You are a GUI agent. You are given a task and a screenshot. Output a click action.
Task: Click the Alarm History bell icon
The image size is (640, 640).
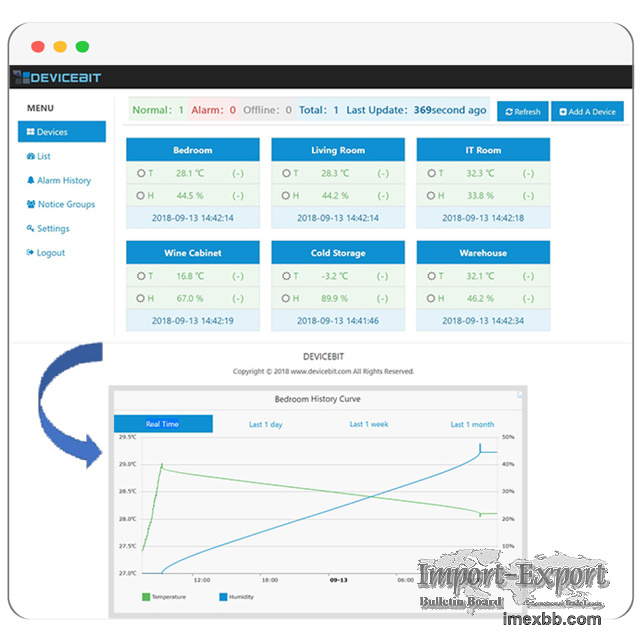(x=30, y=180)
